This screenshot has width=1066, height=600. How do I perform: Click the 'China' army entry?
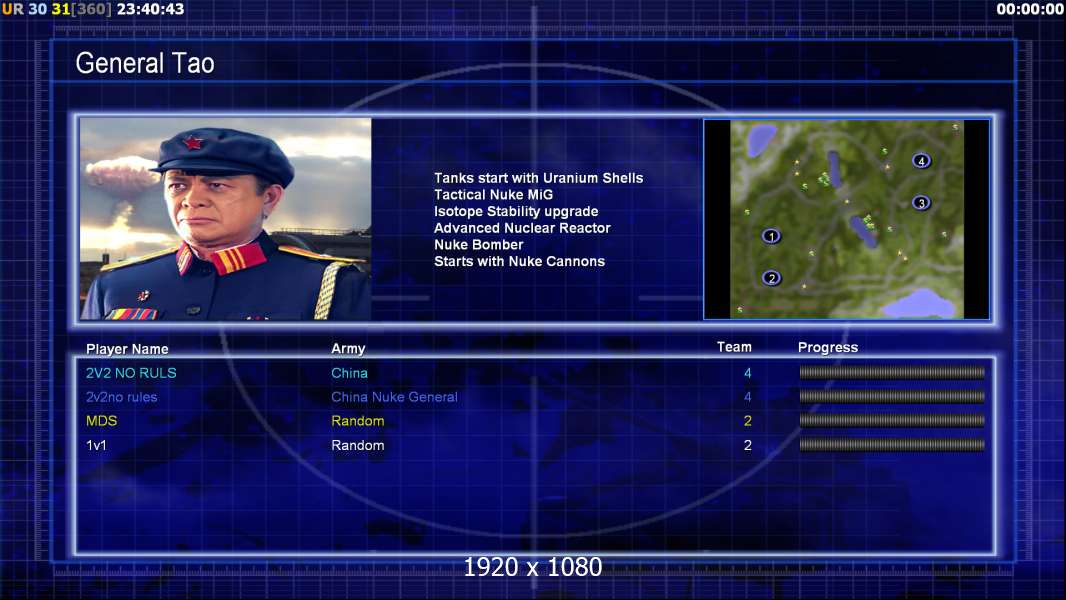(349, 373)
